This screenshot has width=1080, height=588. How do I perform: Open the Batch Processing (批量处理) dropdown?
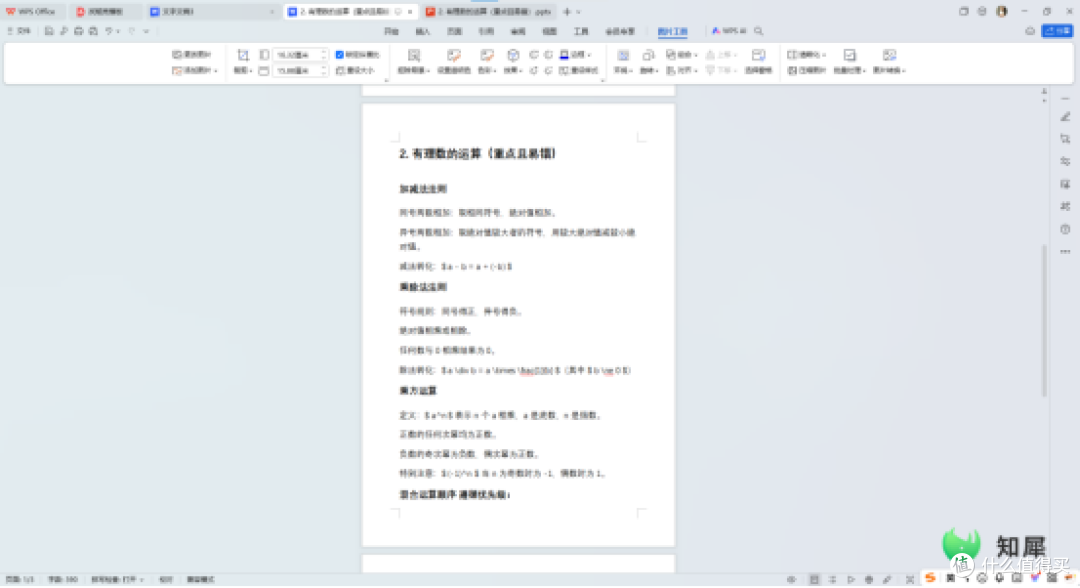coord(849,61)
